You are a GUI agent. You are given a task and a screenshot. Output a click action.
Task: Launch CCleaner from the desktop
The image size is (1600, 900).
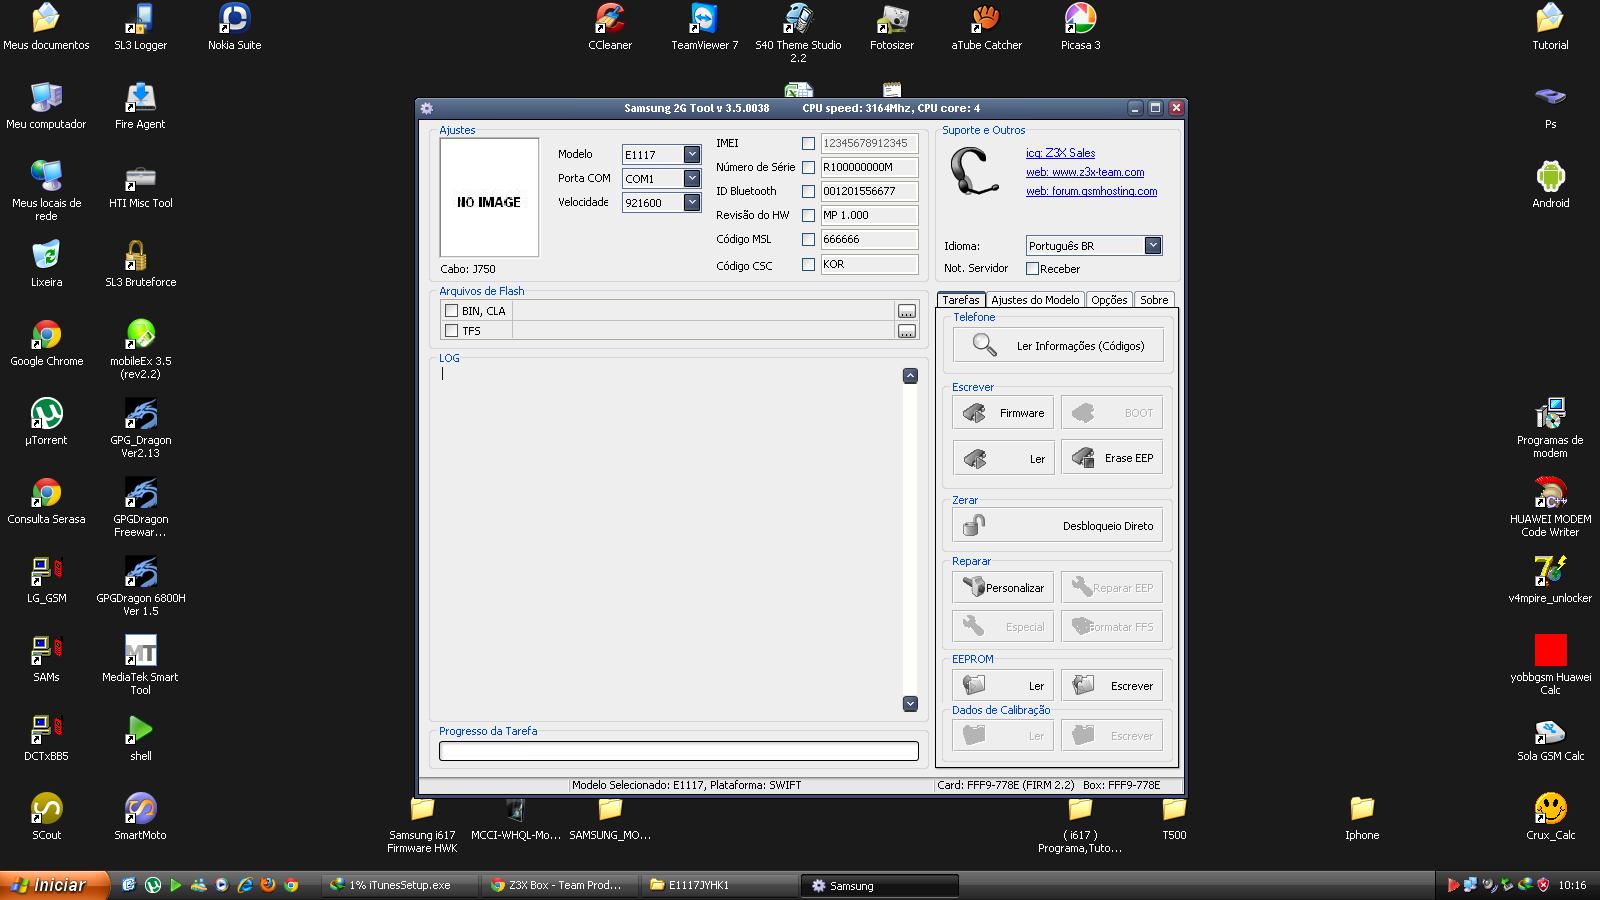pos(610,27)
